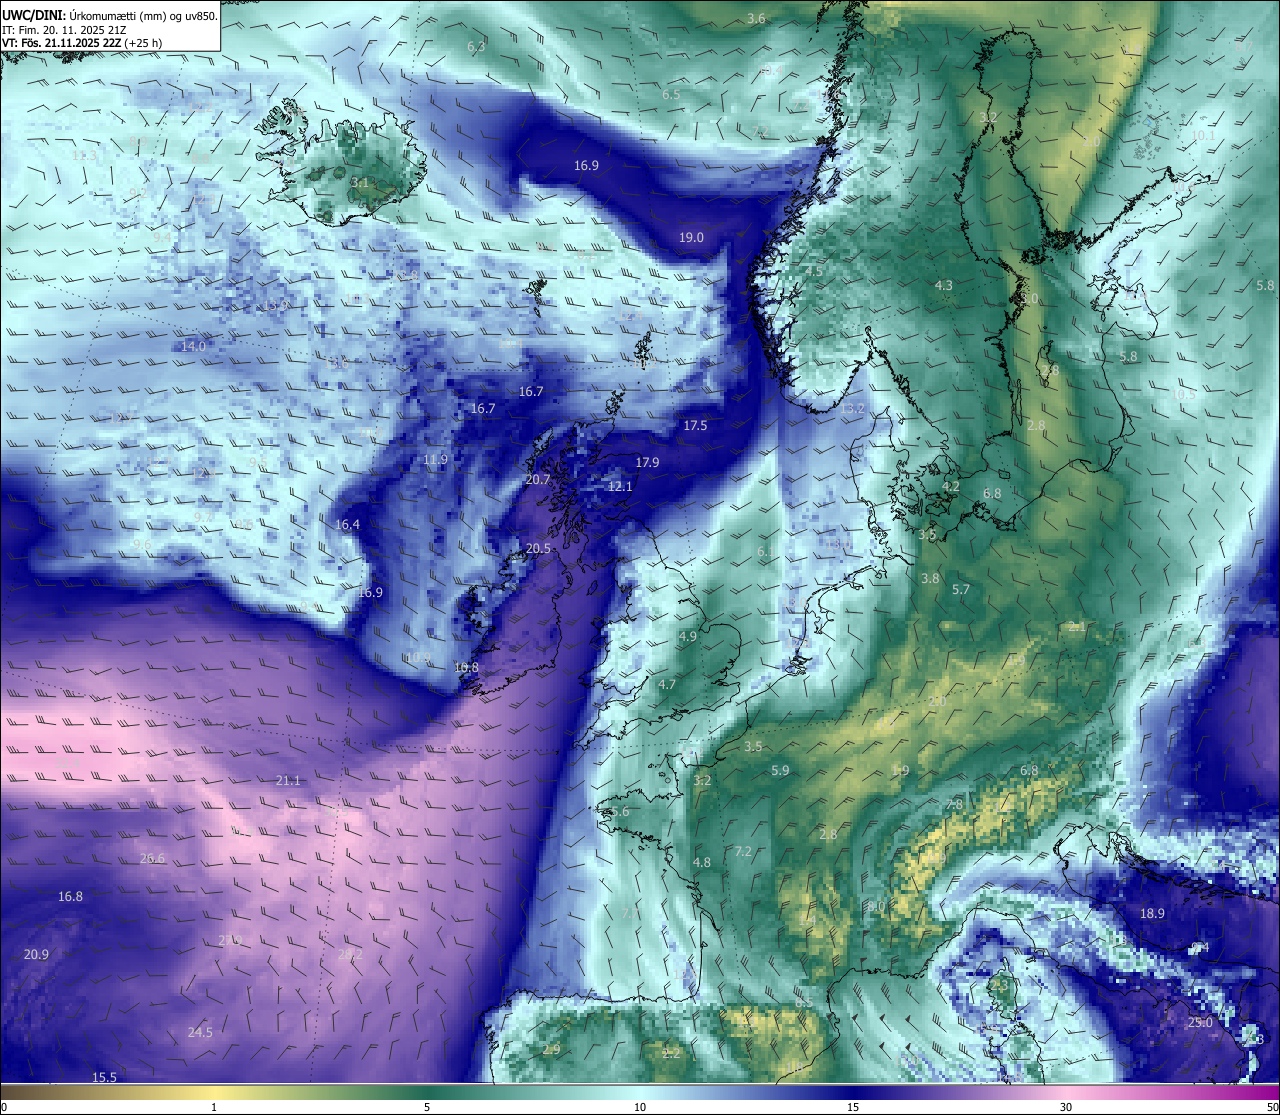Click the colorbar tick label 5
Screen dimensions: 1280x1115
point(427,1107)
